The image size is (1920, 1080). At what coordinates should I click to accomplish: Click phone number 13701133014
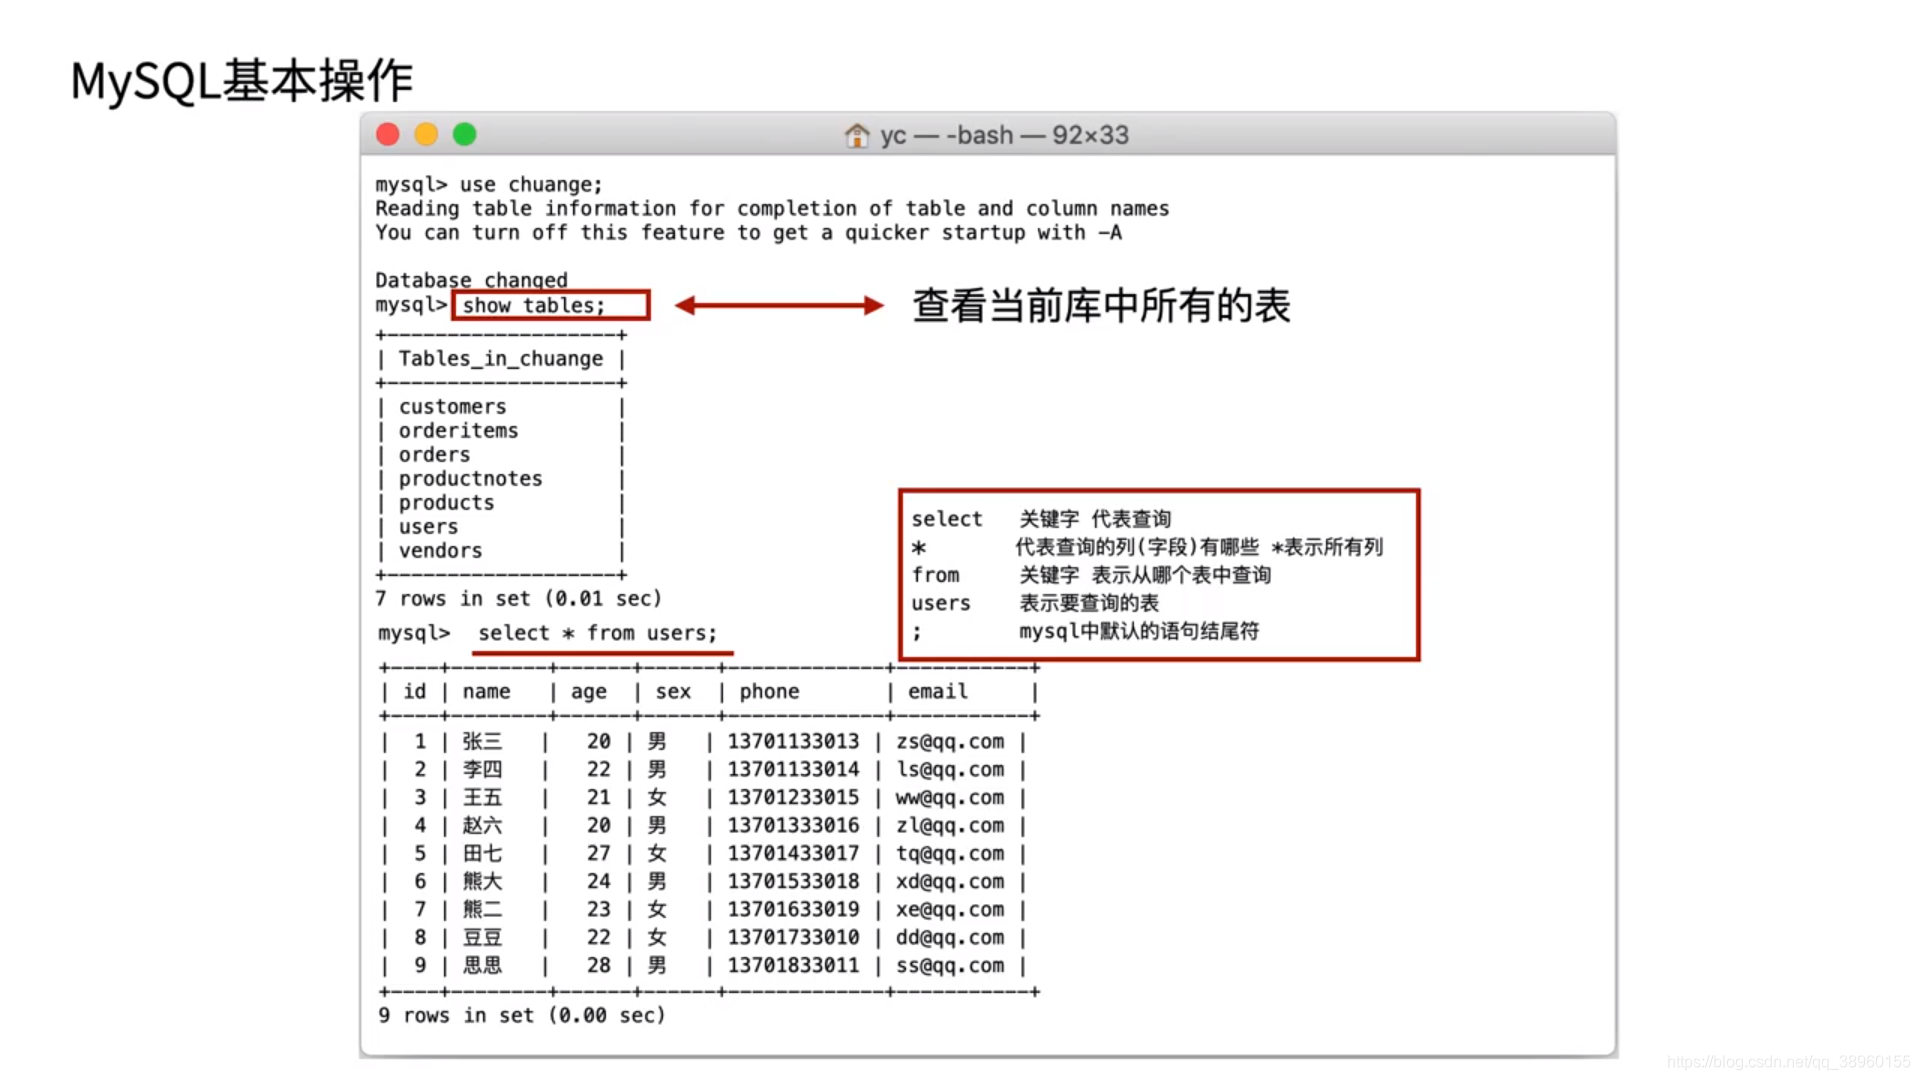tap(793, 770)
